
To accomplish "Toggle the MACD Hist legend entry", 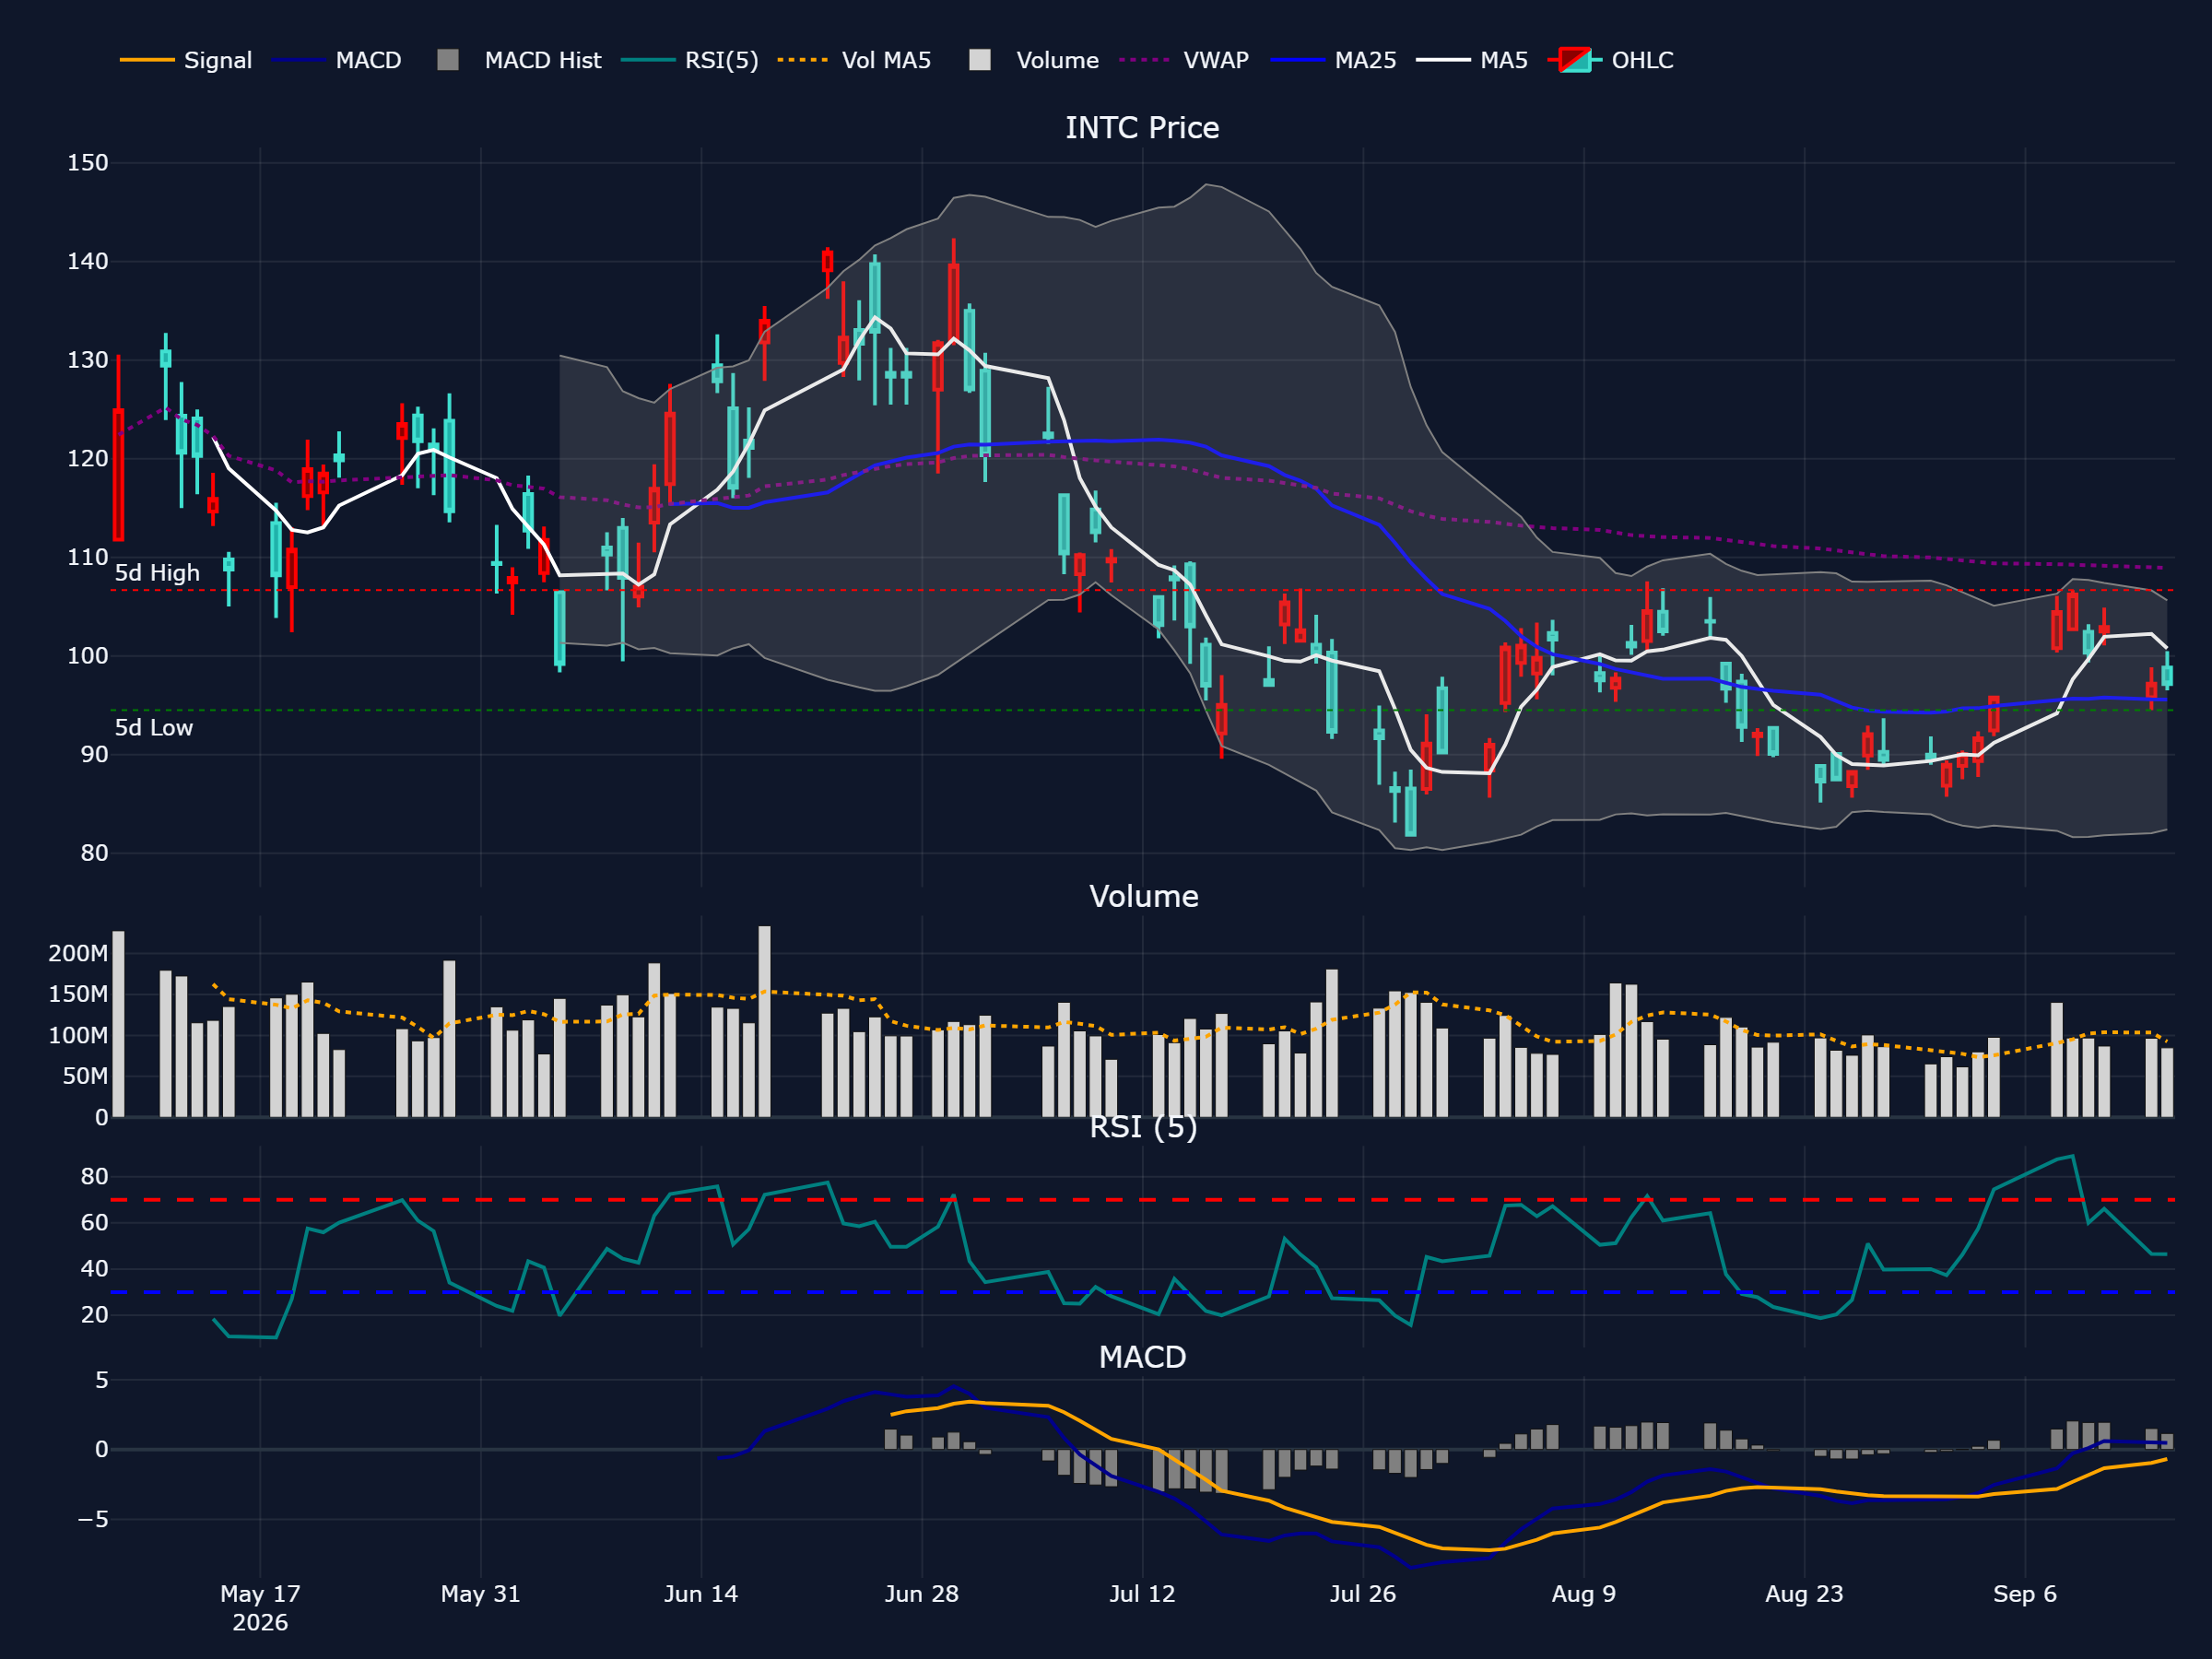I will point(519,60).
